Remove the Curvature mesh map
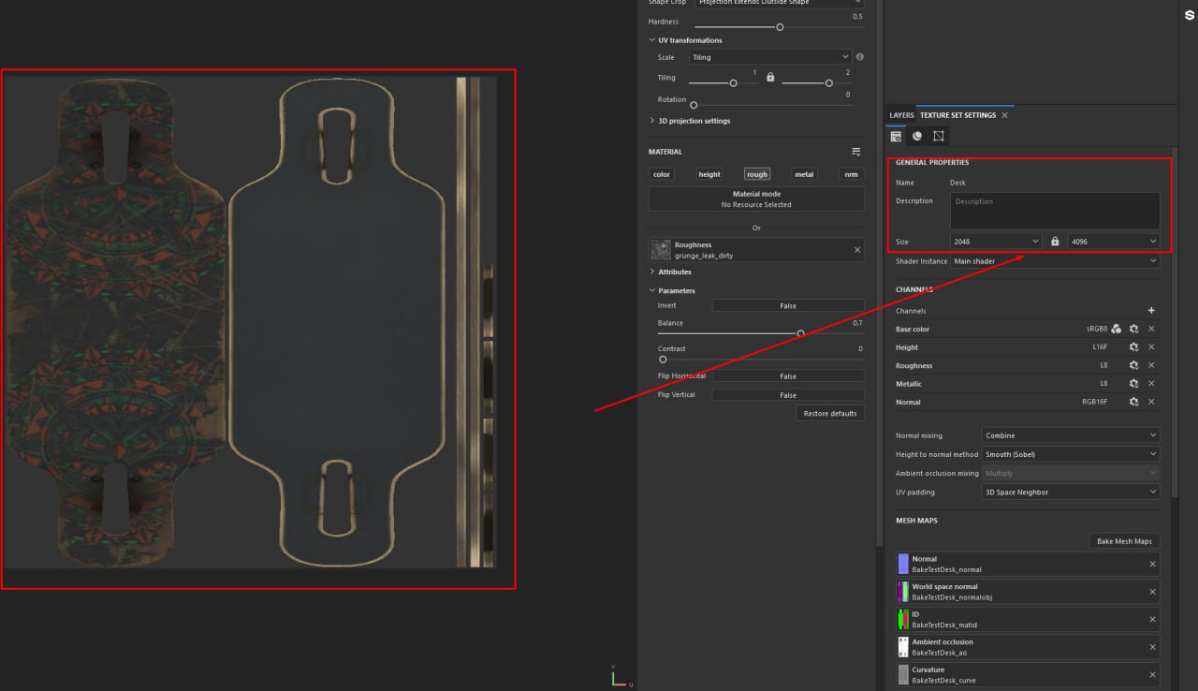Screen dimensions: 1198x691 [1152, 675]
